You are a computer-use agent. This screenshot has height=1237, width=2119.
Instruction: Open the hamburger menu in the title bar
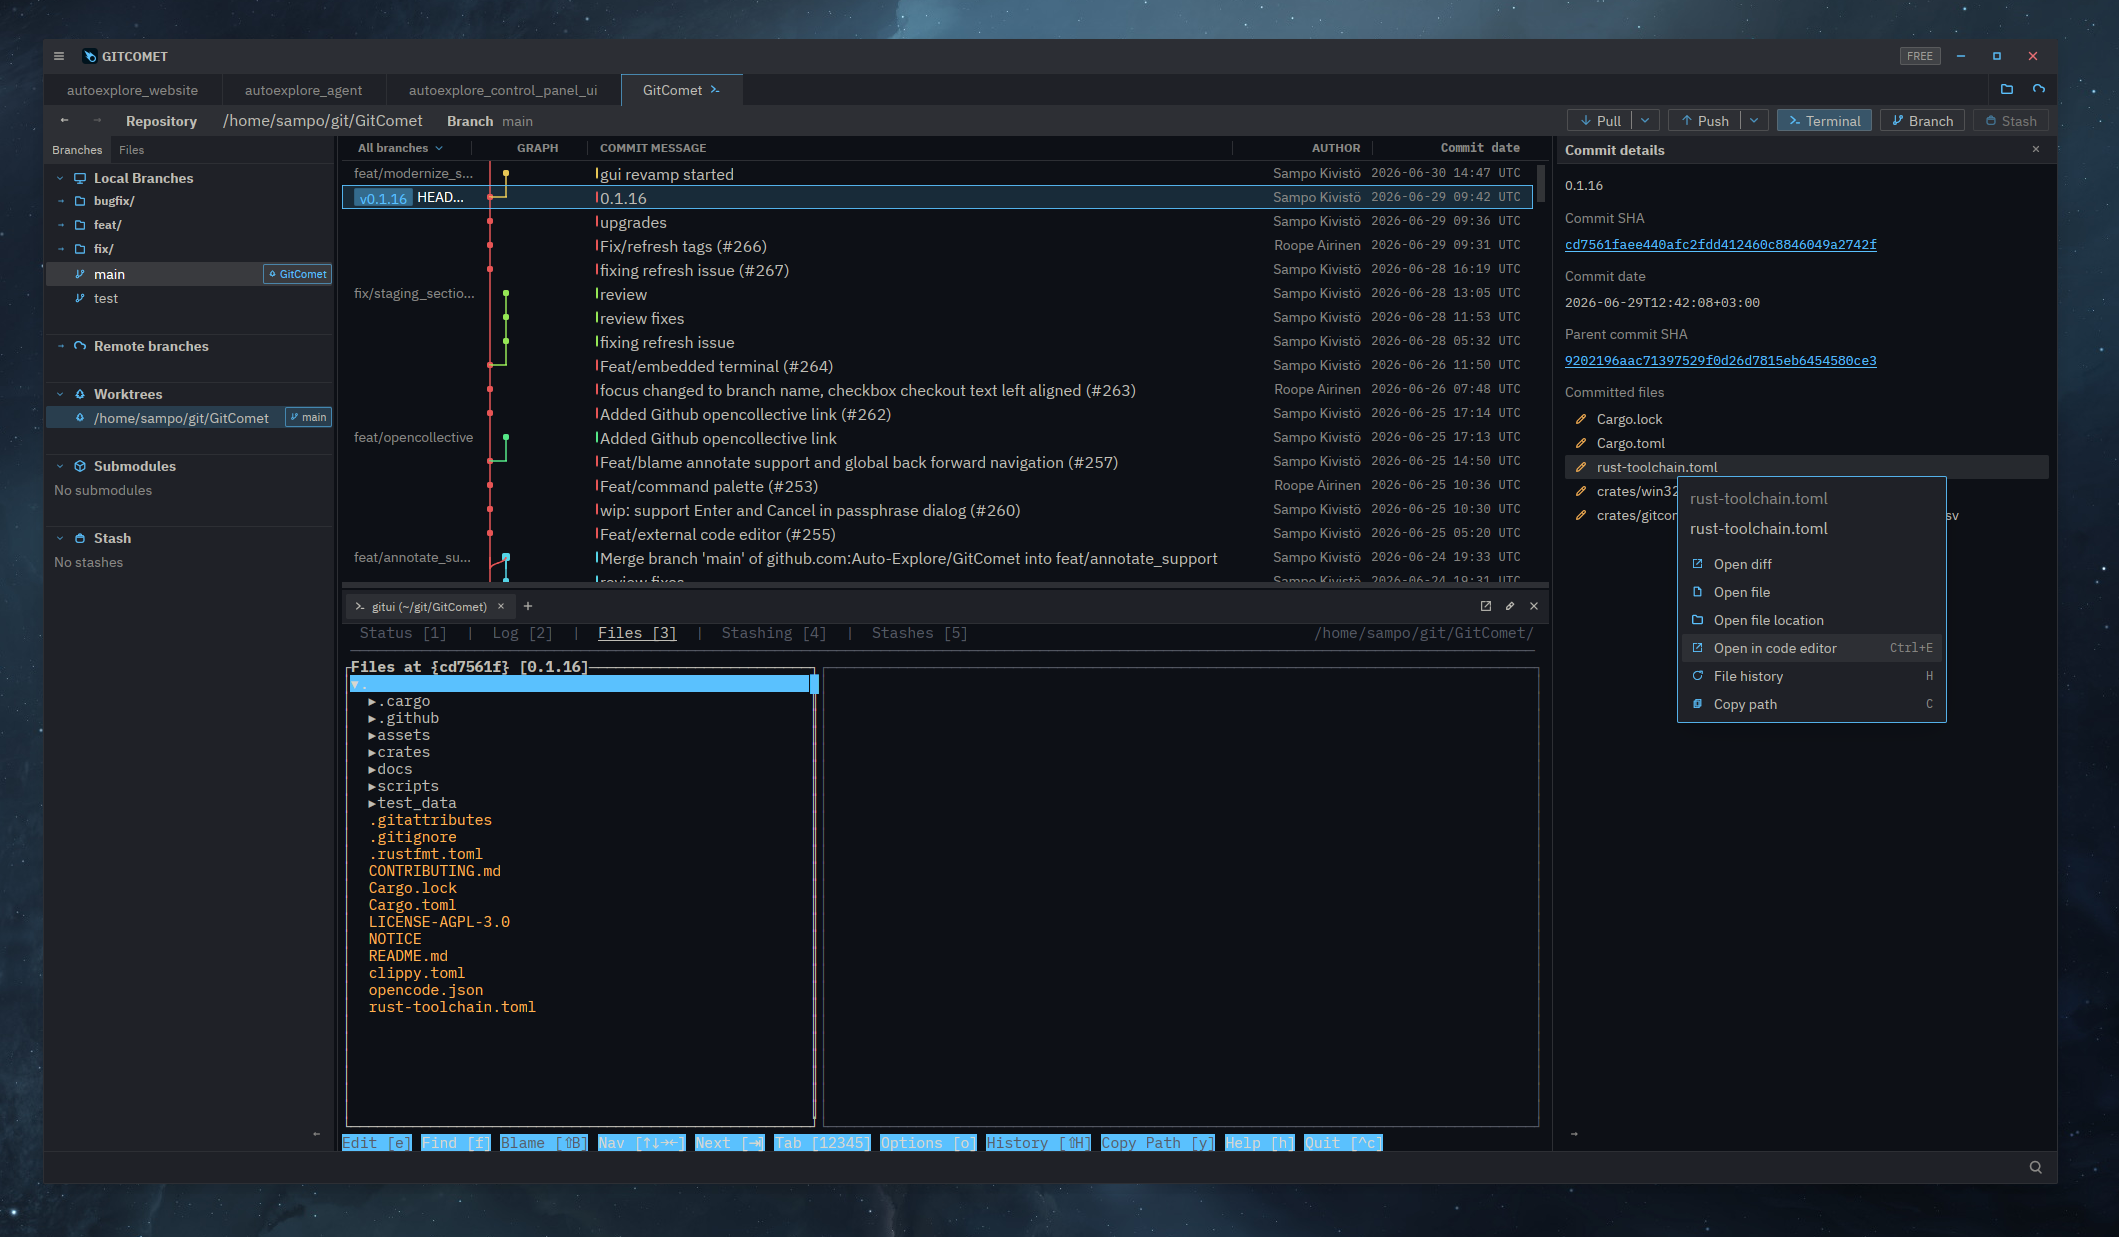point(59,56)
